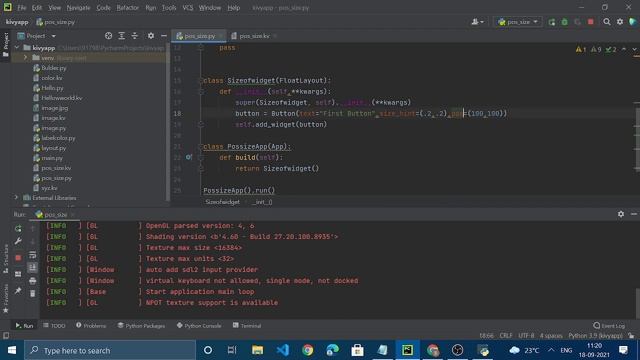Open the Refactor menu

[127, 8]
